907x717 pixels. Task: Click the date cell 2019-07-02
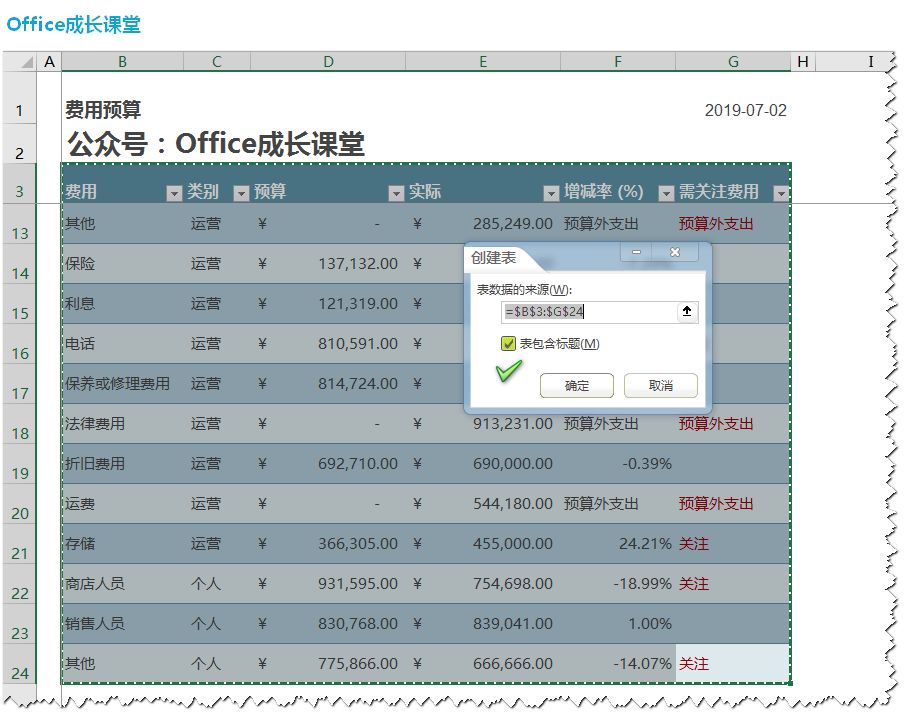tap(745, 110)
